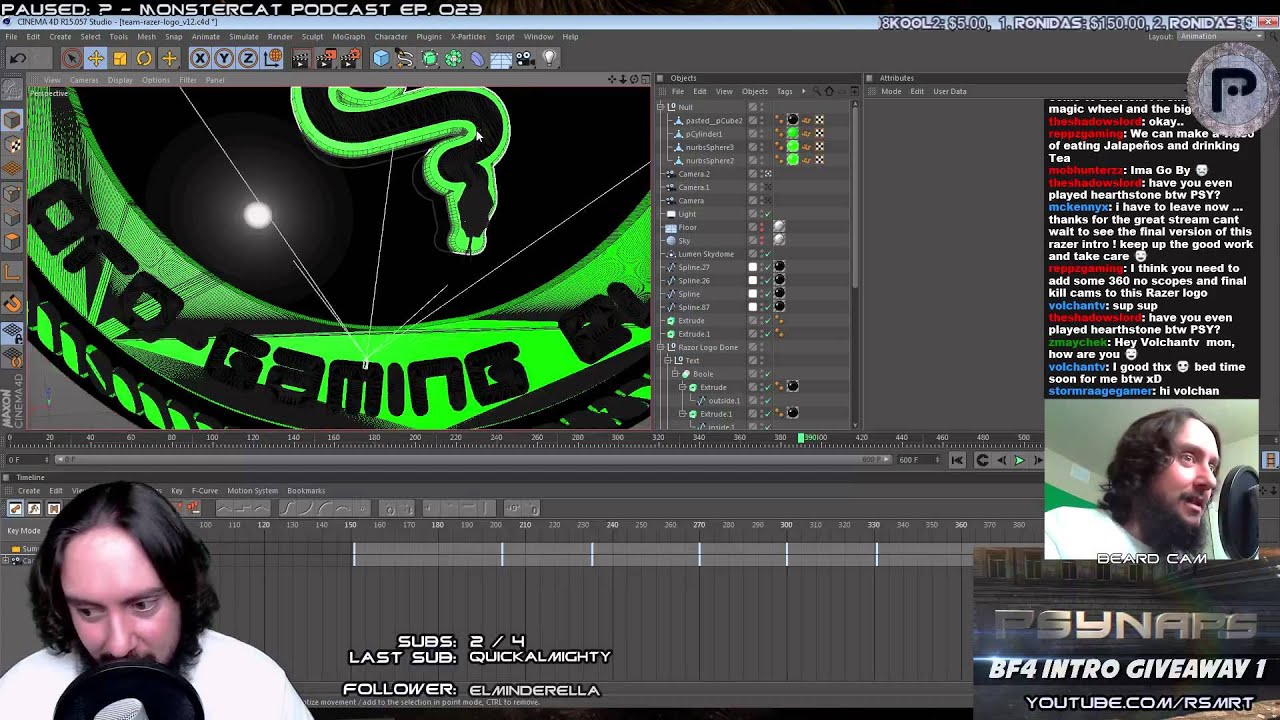
Task: Open timeline Bookmarks menu
Action: tap(306, 491)
